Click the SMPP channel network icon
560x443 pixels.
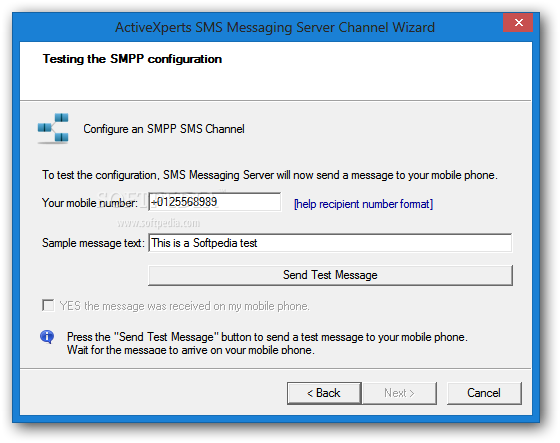pyautogui.click(x=53, y=128)
